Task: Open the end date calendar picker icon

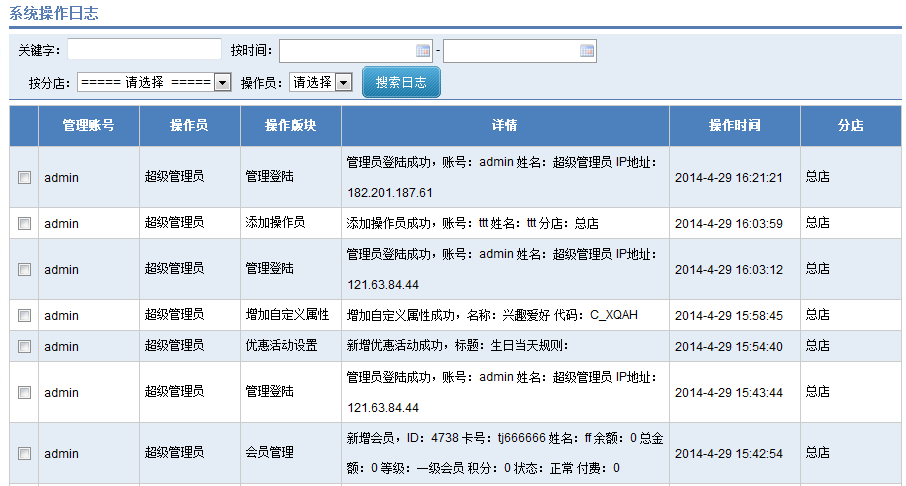Action: click(x=587, y=50)
